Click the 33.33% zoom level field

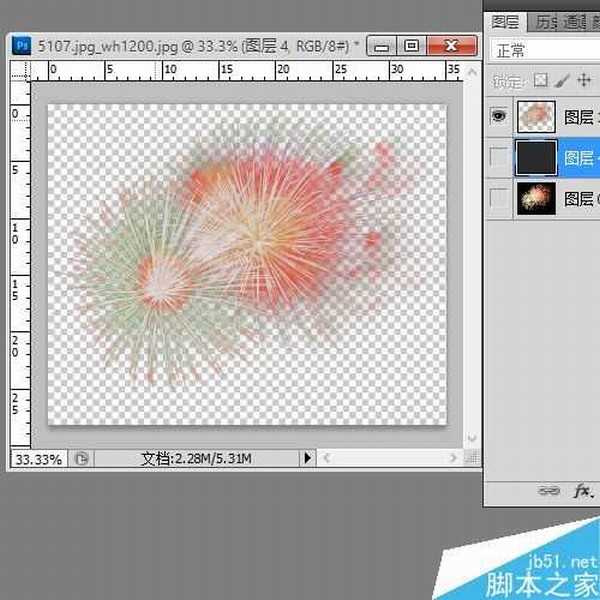37,458
